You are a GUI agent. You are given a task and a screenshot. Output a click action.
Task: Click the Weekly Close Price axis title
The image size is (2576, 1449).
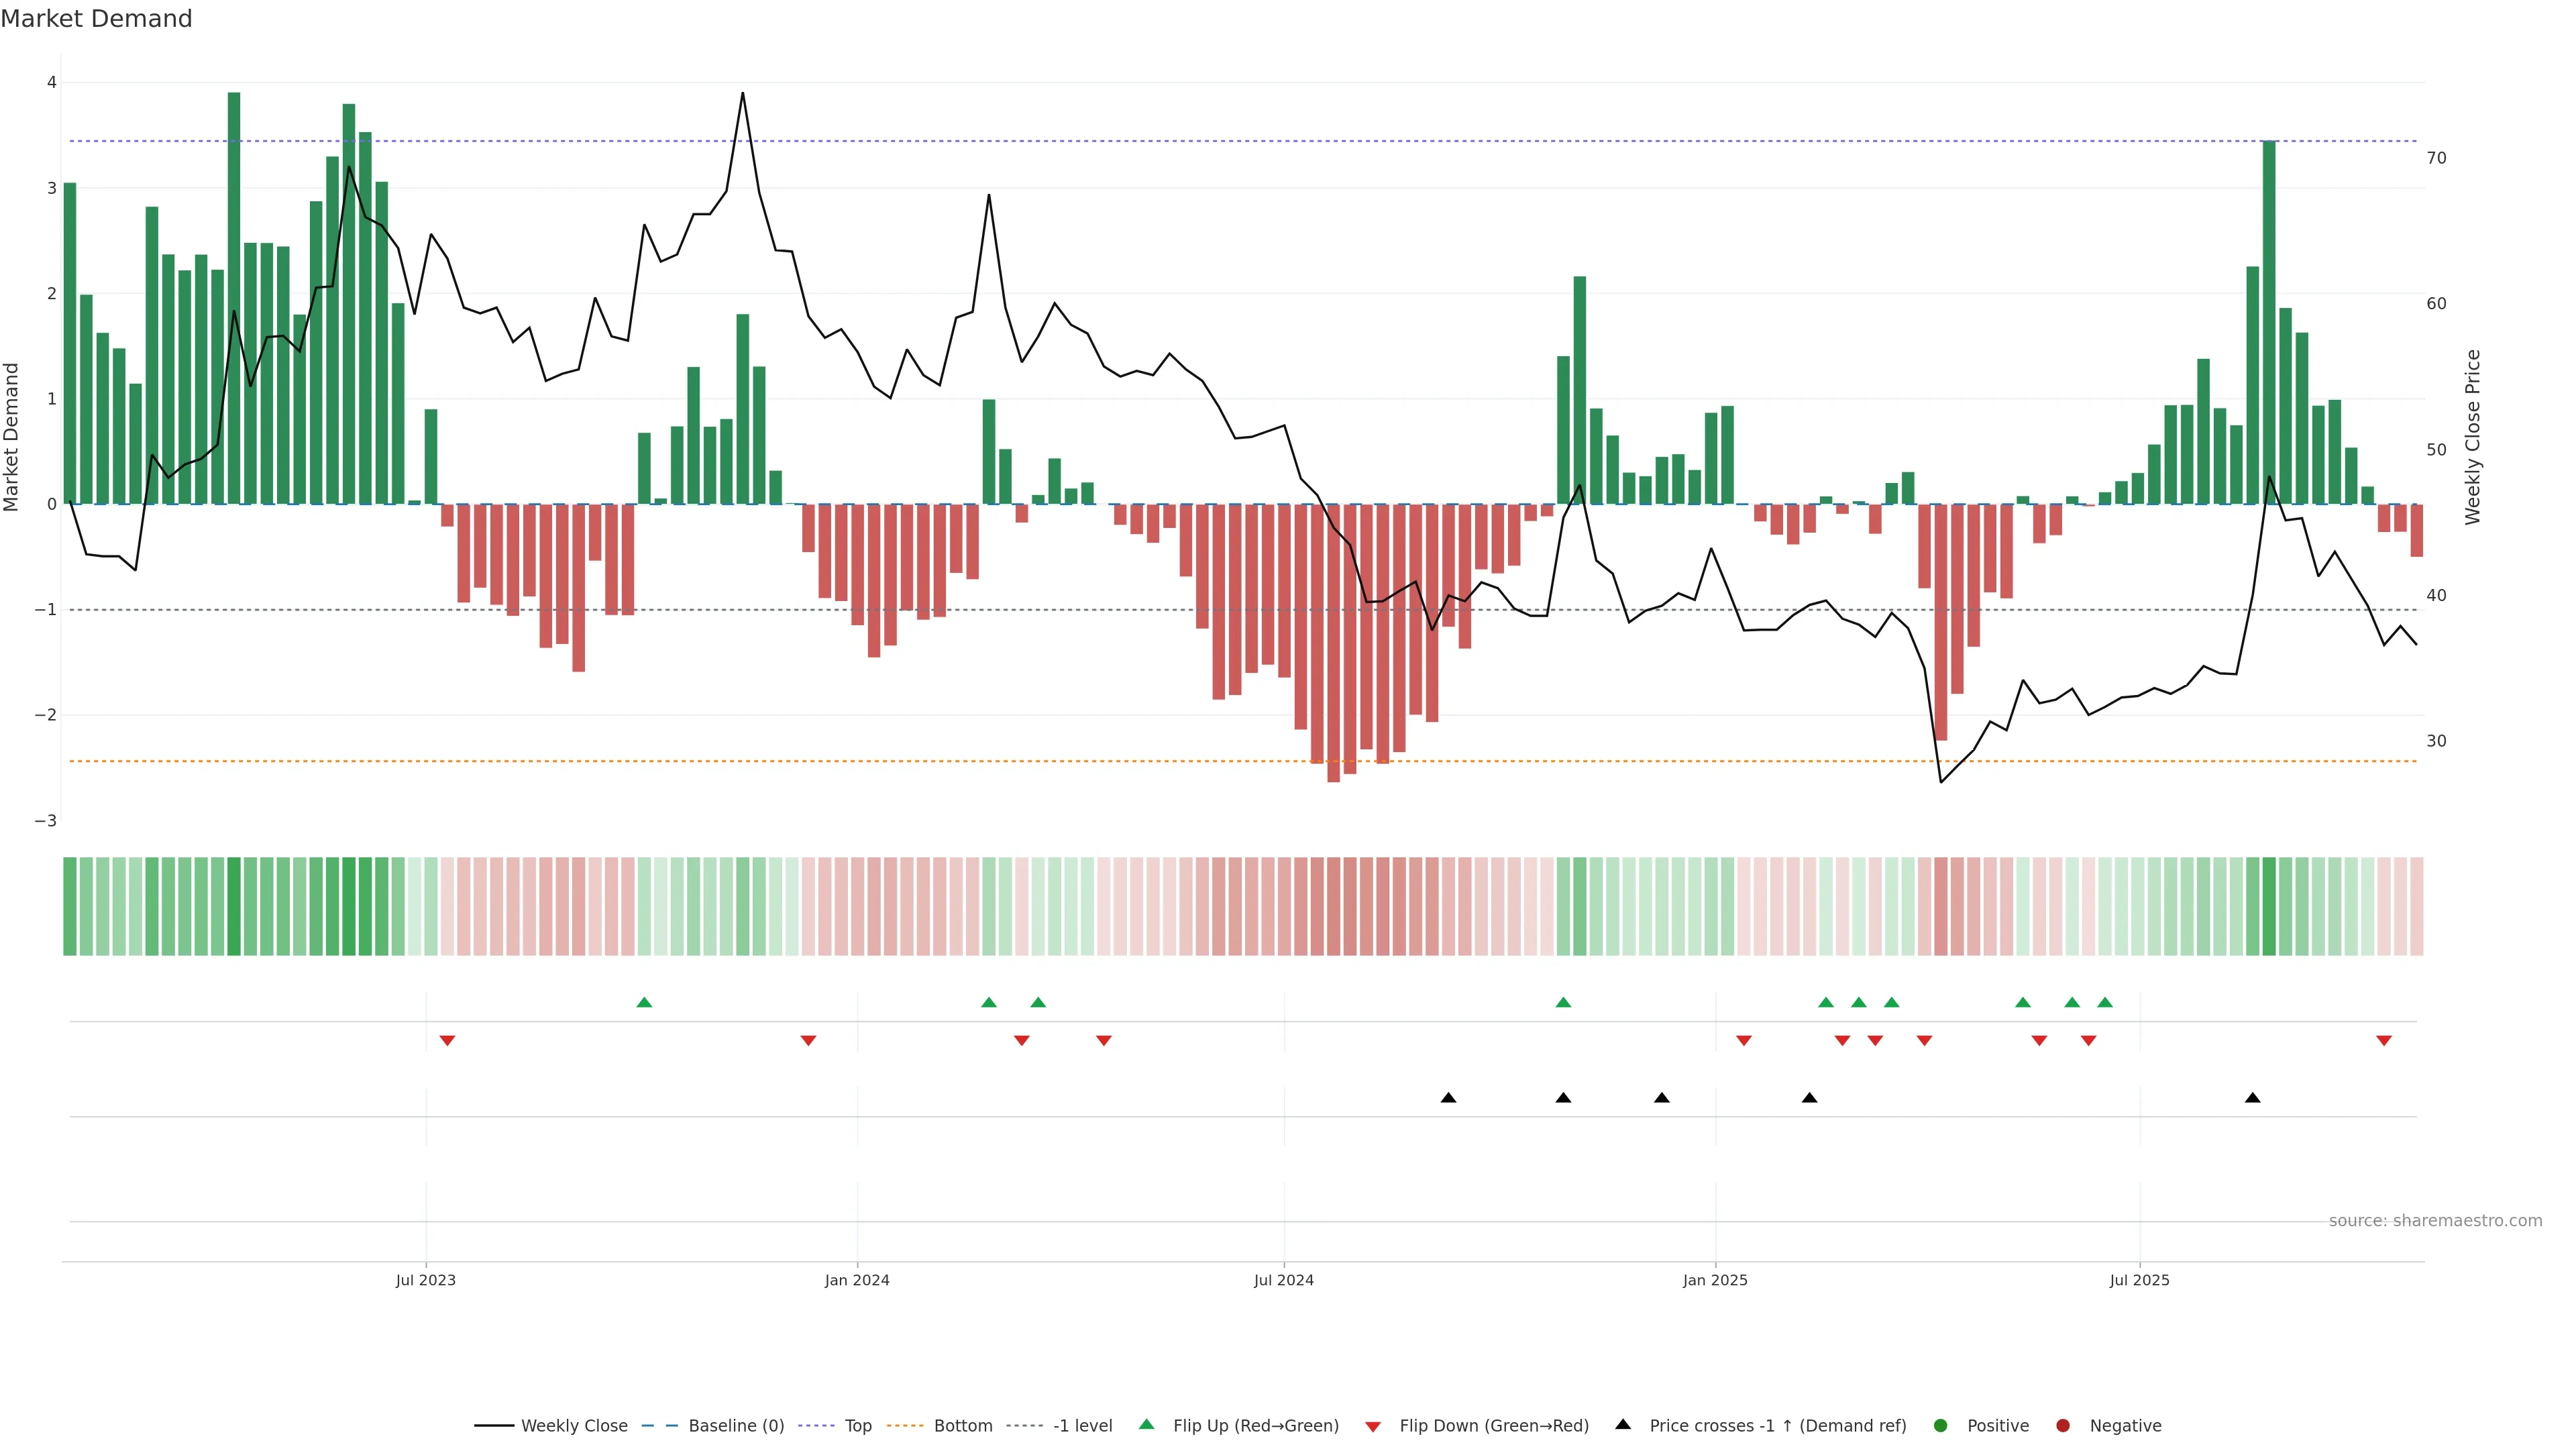2473,437
